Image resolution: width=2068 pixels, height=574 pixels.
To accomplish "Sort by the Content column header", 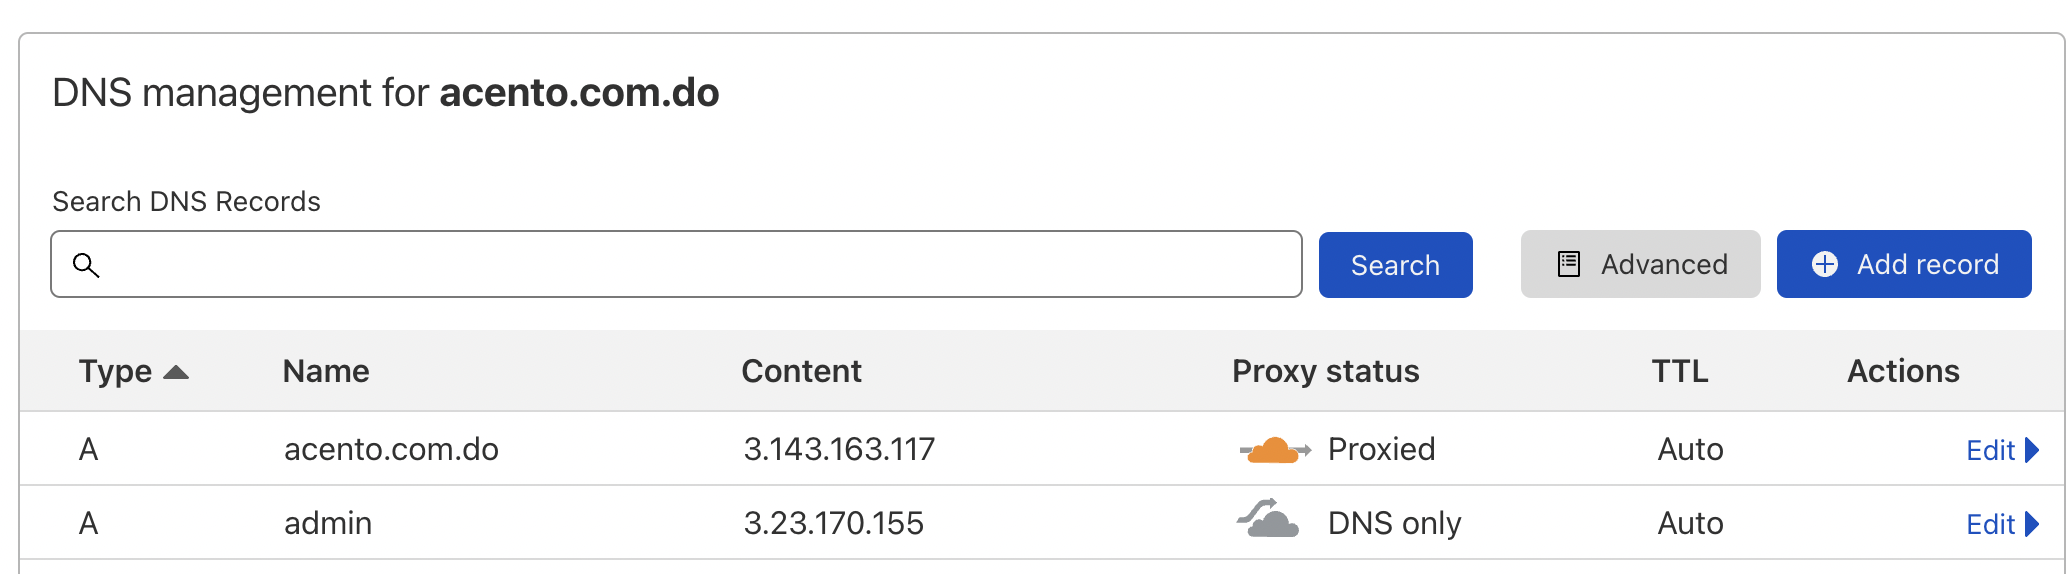I will pyautogui.click(x=801, y=371).
